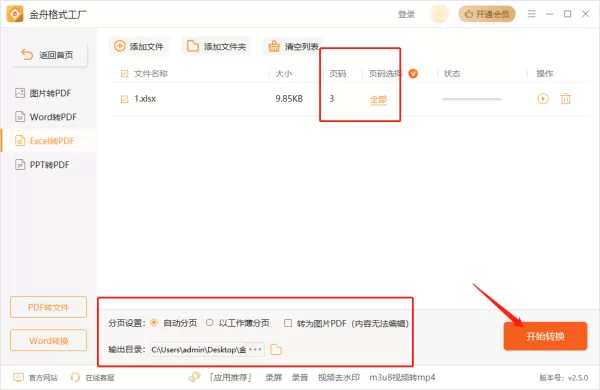Click the 开始转换 button
600x390 pixels.
pyautogui.click(x=545, y=336)
